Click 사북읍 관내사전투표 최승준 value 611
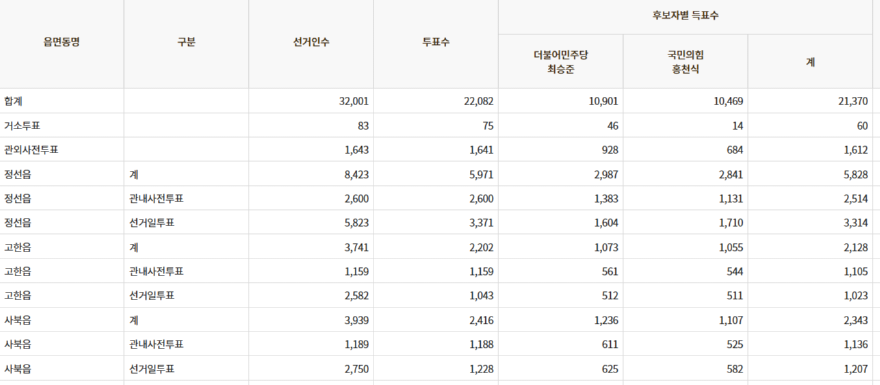This screenshot has height=385, width=880. [609, 345]
